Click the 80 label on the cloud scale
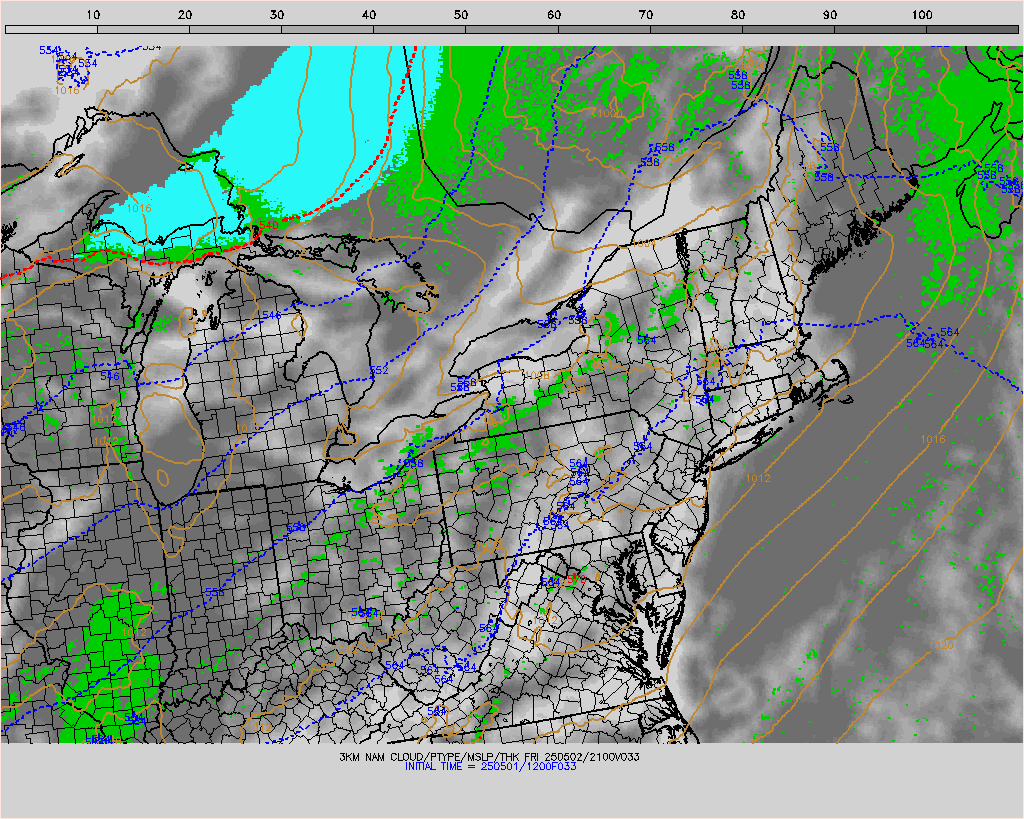This screenshot has width=1024, height=819. tap(738, 14)
